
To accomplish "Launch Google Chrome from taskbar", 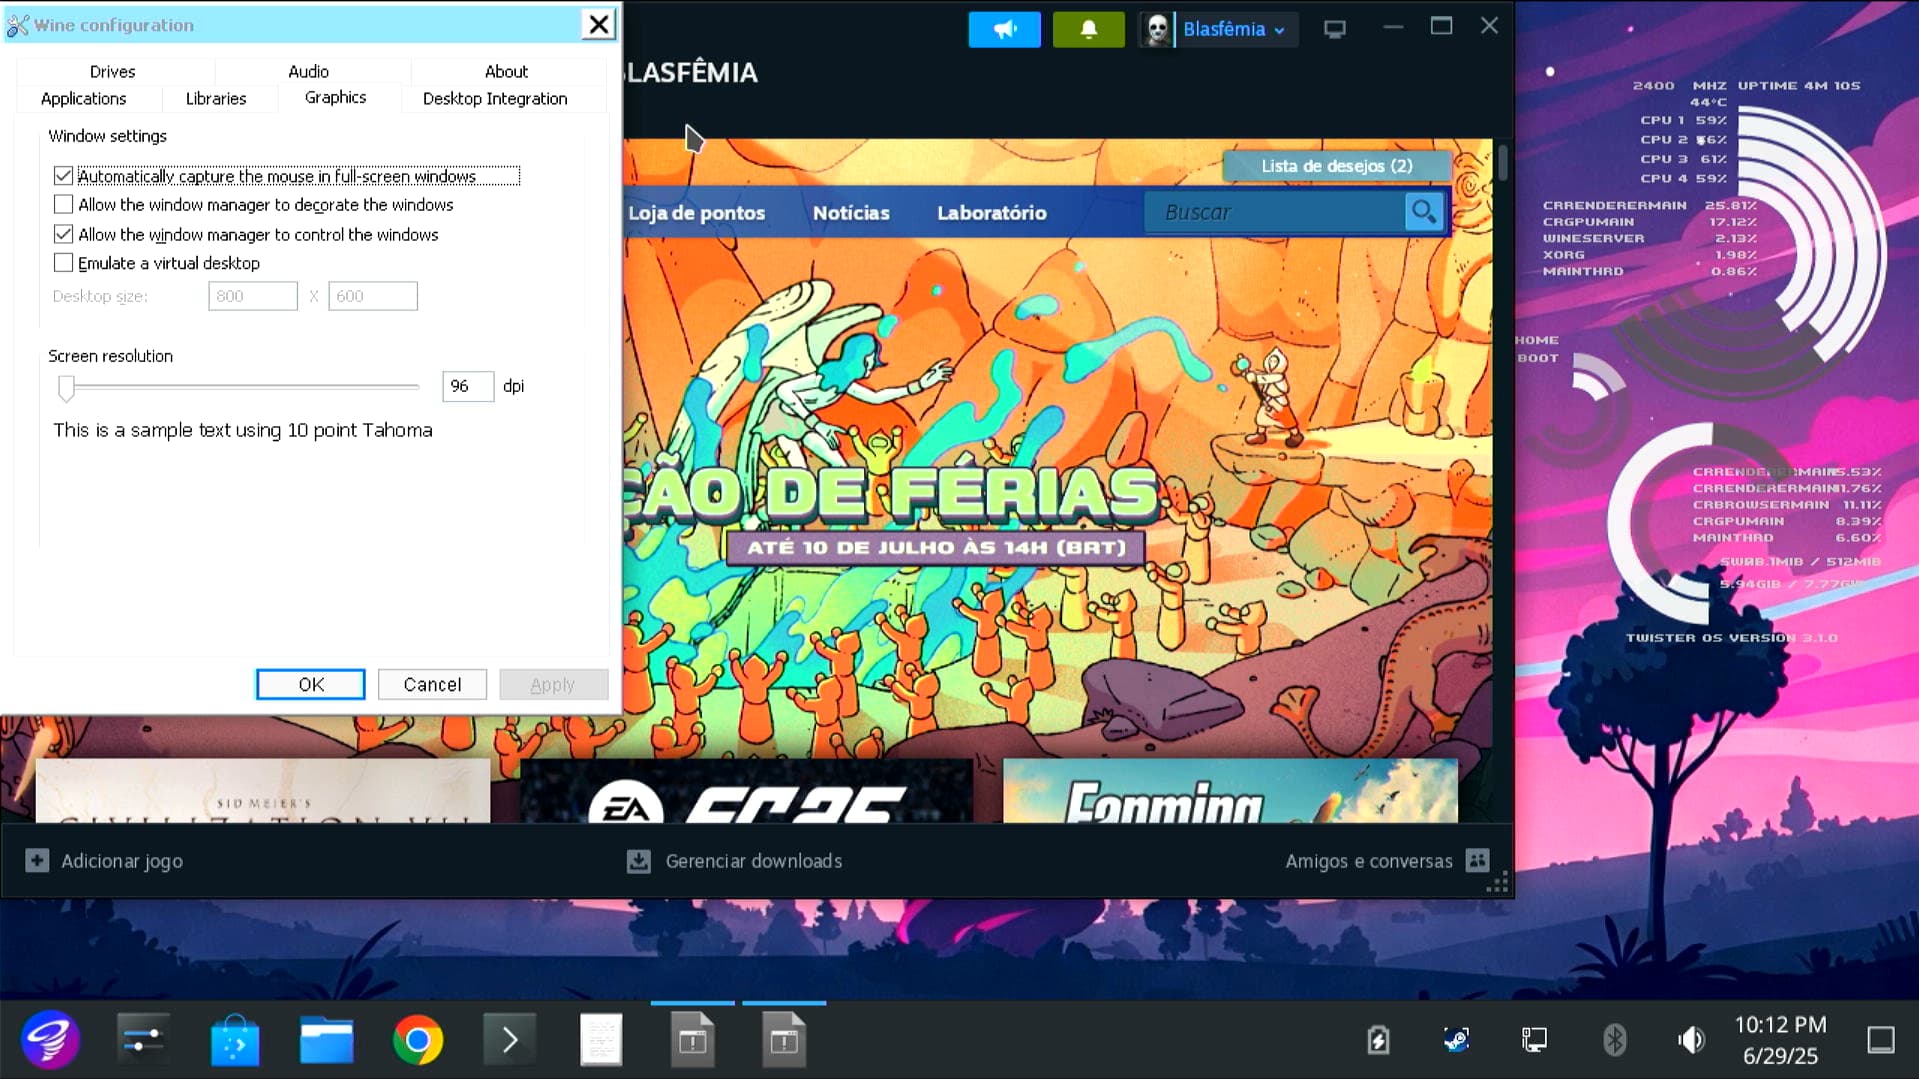I will [418, 1041].
